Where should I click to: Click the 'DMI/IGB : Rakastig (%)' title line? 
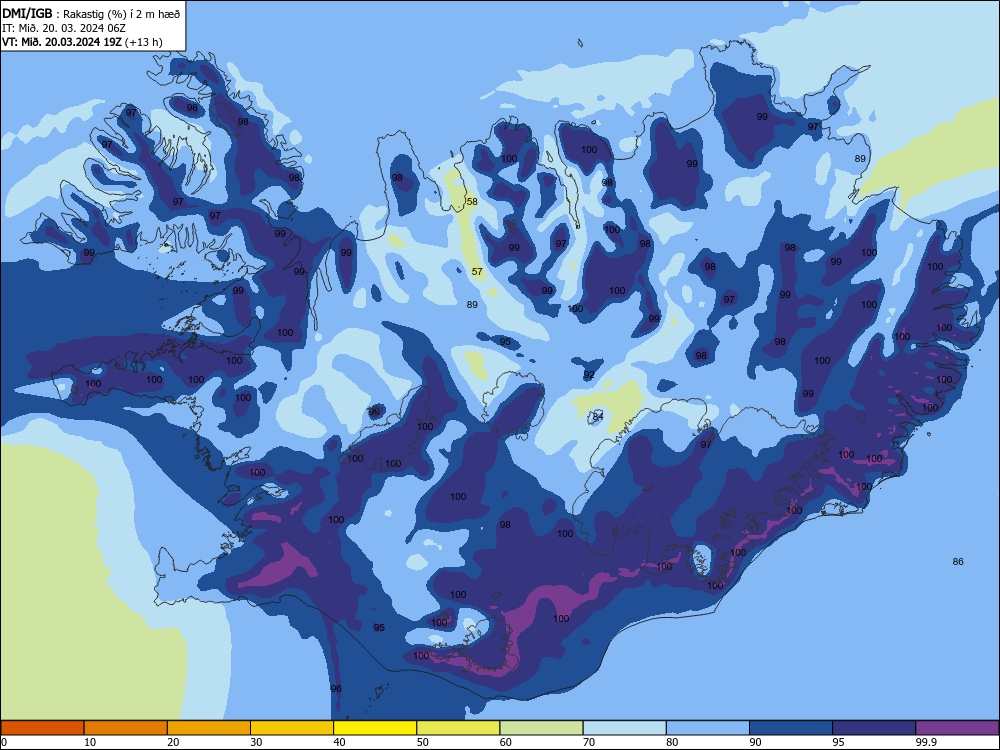point(91,13)
